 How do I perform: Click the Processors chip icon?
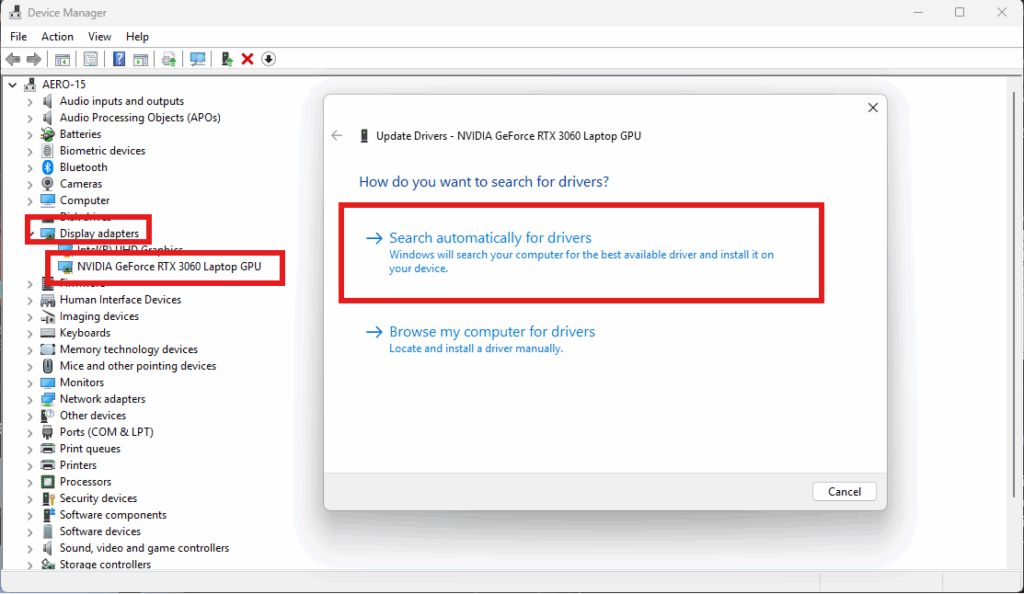point(48,482)
